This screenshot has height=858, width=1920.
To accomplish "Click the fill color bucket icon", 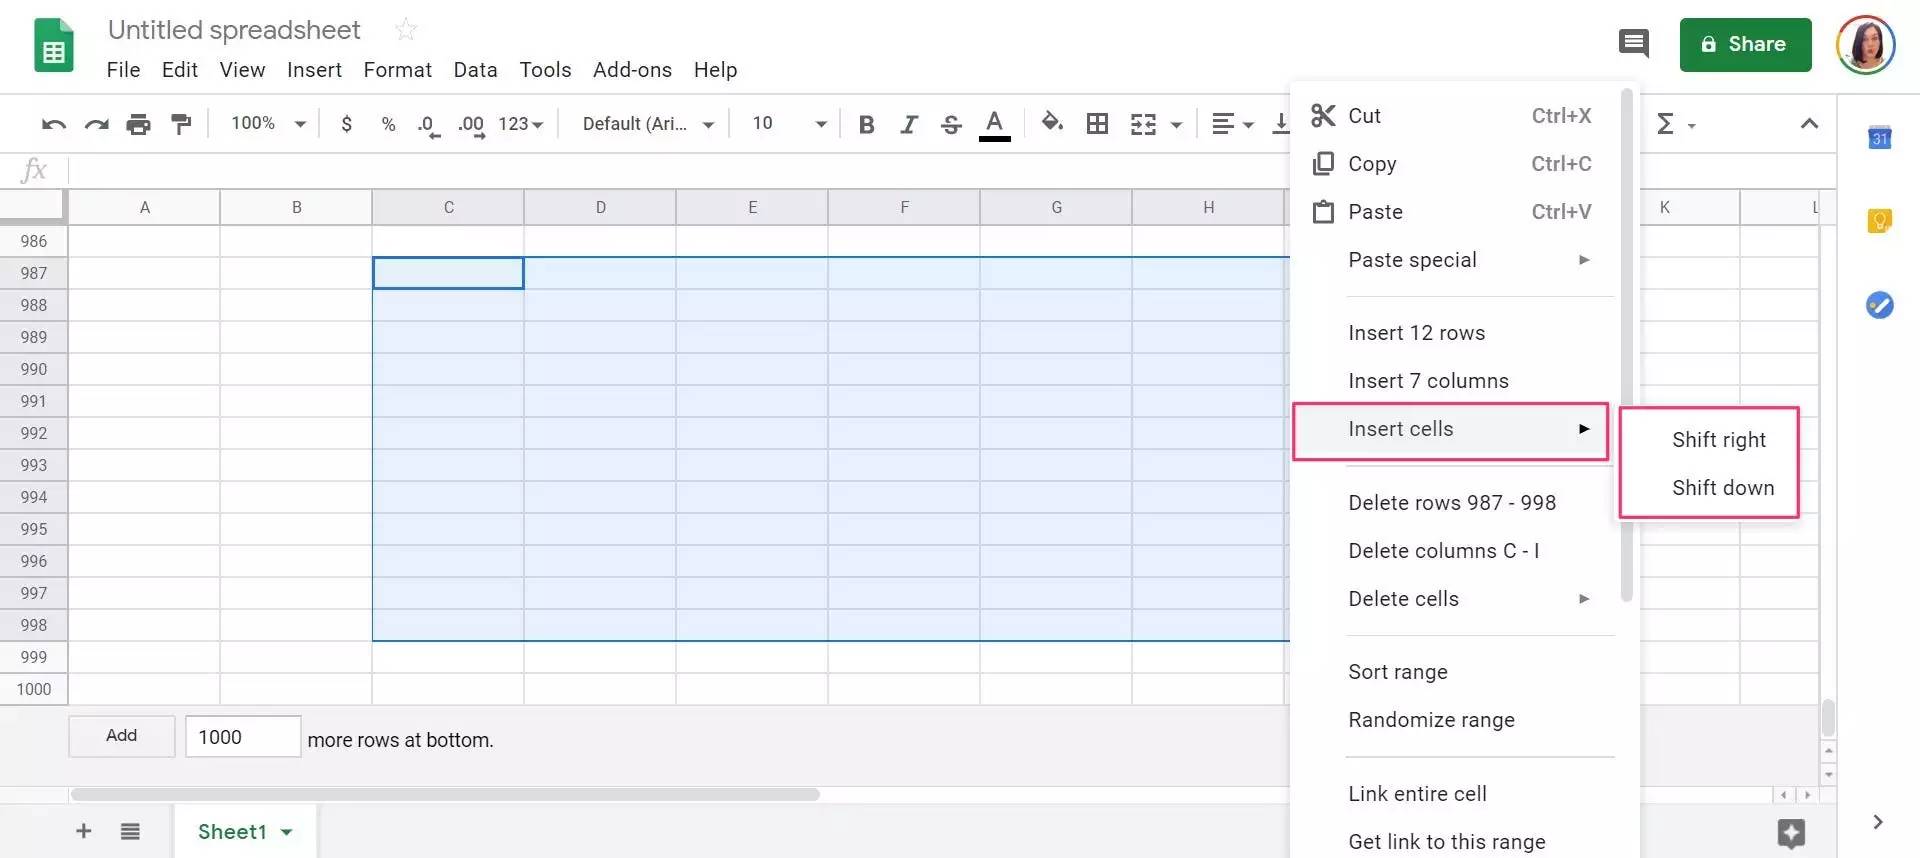I will coord(1051,122).
